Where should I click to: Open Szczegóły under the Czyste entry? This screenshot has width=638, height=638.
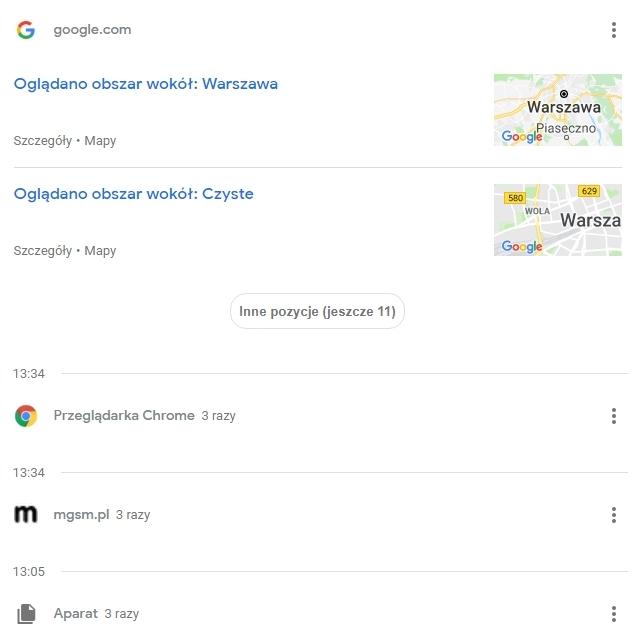tap(42, 251)
